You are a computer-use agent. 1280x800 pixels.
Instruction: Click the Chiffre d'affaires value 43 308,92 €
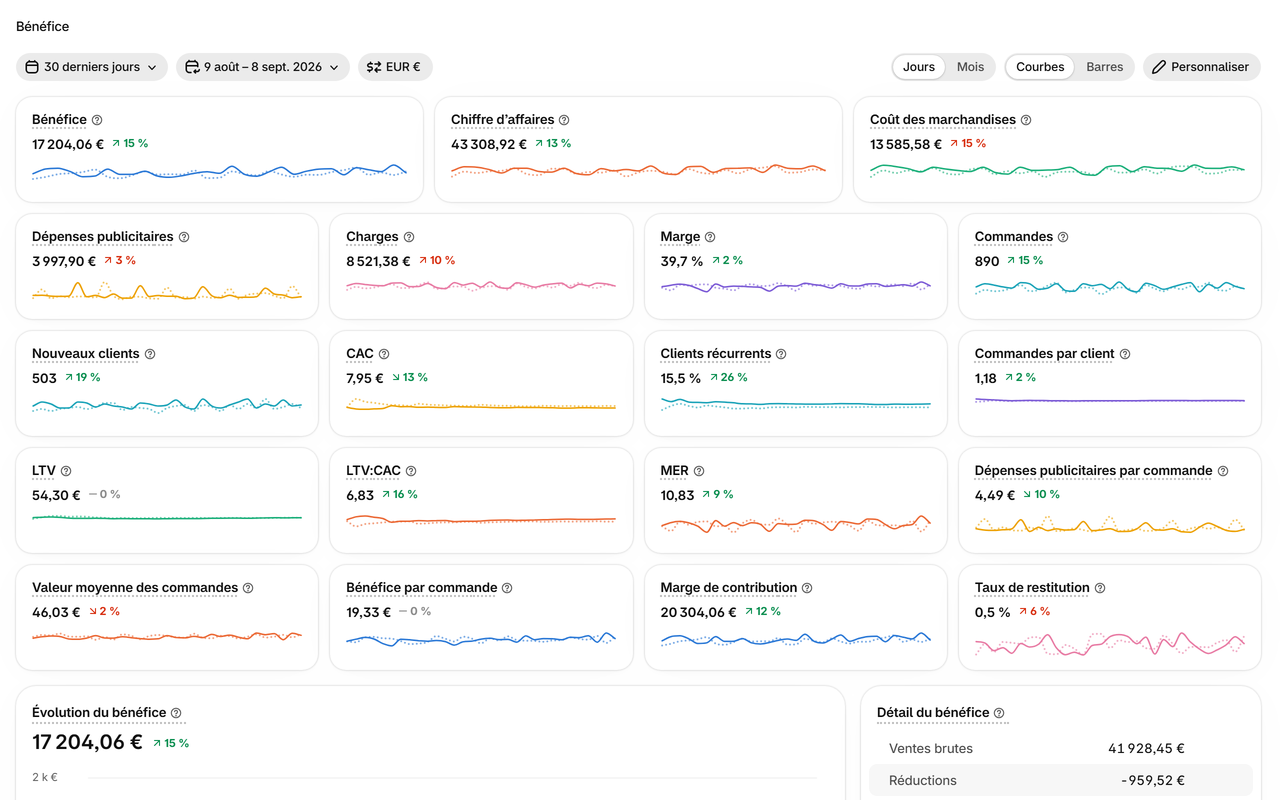[489, 144]
